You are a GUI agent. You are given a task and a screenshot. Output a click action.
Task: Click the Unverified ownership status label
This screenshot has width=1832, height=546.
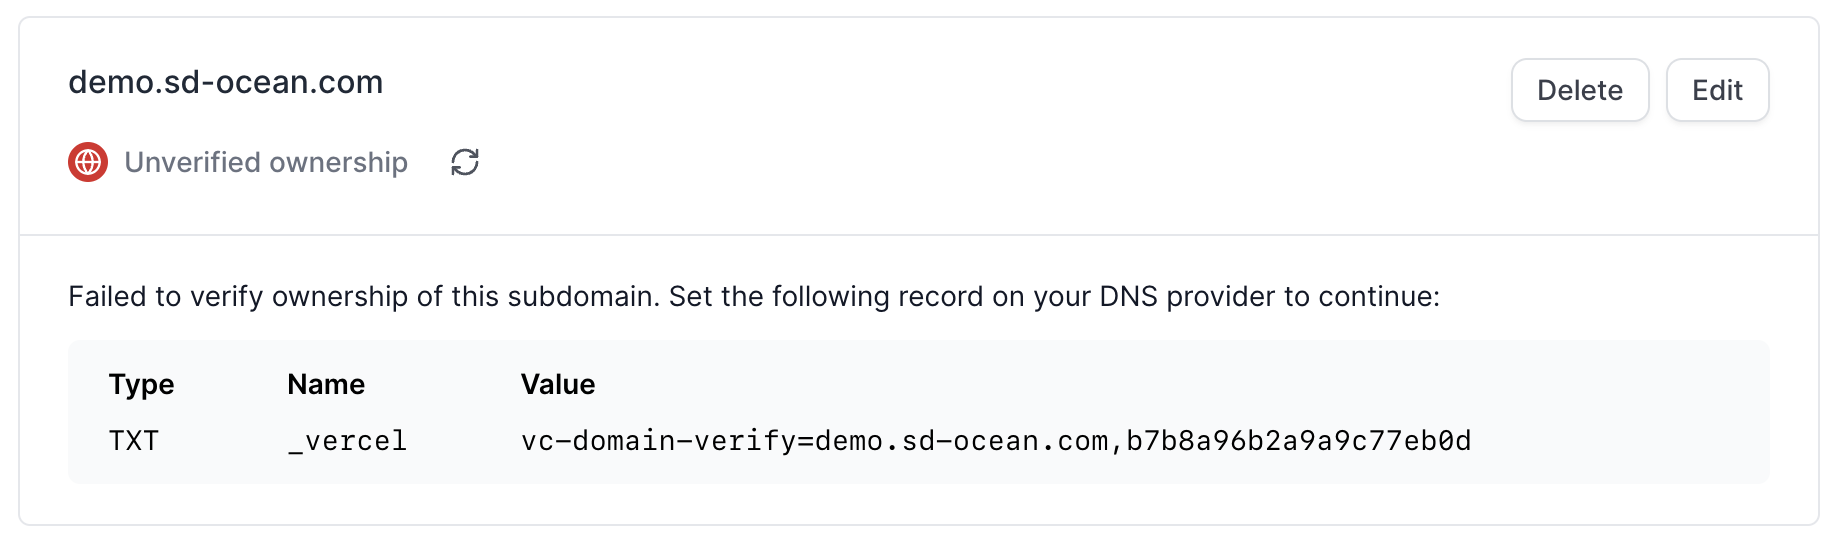266,162
